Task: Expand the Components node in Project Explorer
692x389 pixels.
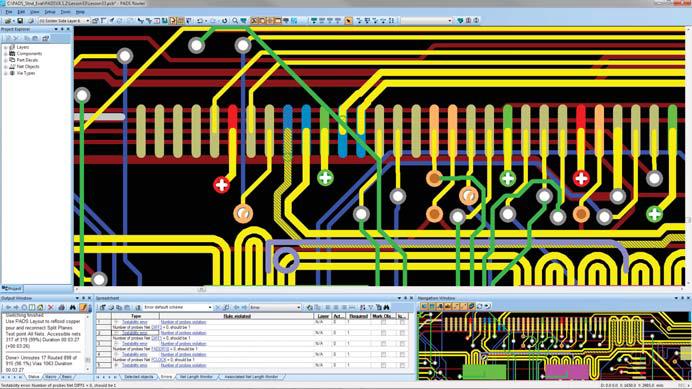Action: (6, 53)
